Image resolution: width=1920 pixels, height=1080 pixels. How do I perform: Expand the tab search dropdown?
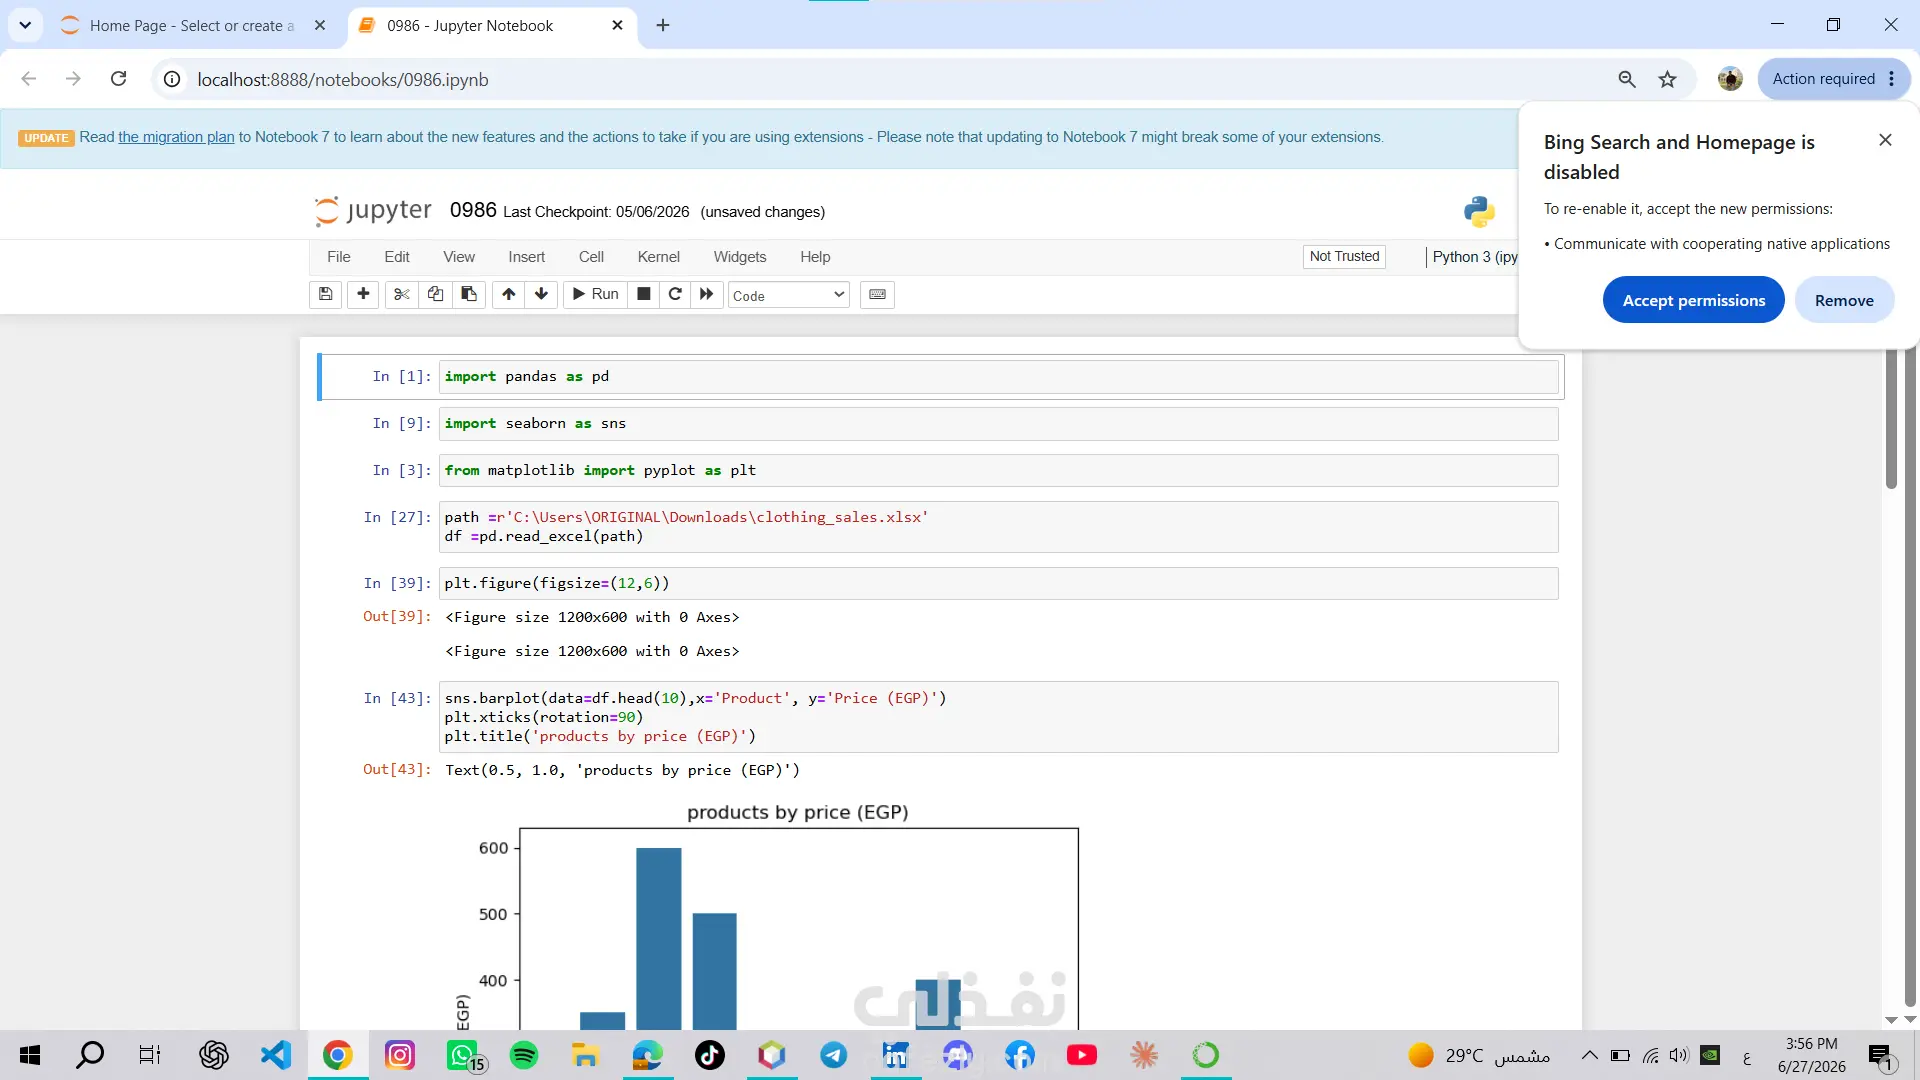(x=25, y=25)
